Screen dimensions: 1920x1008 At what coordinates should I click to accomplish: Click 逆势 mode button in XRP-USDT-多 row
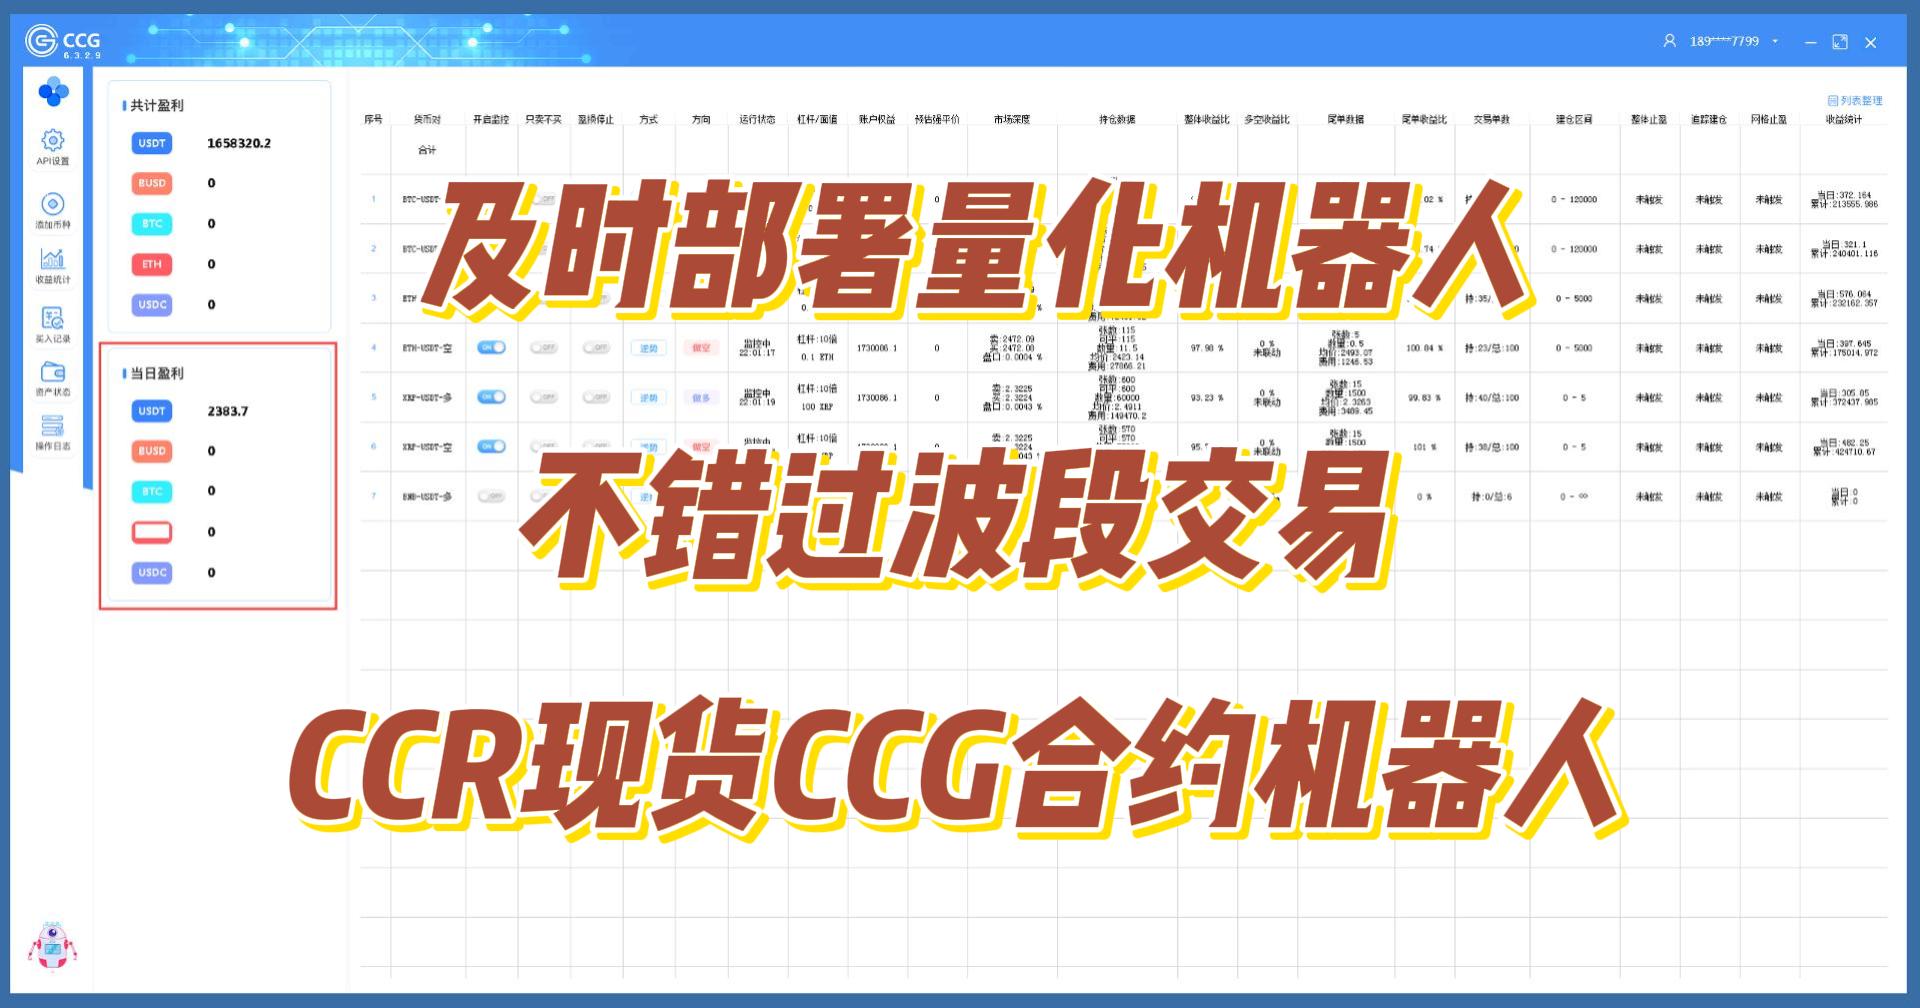pyautogui.click(x=648, y=397)
